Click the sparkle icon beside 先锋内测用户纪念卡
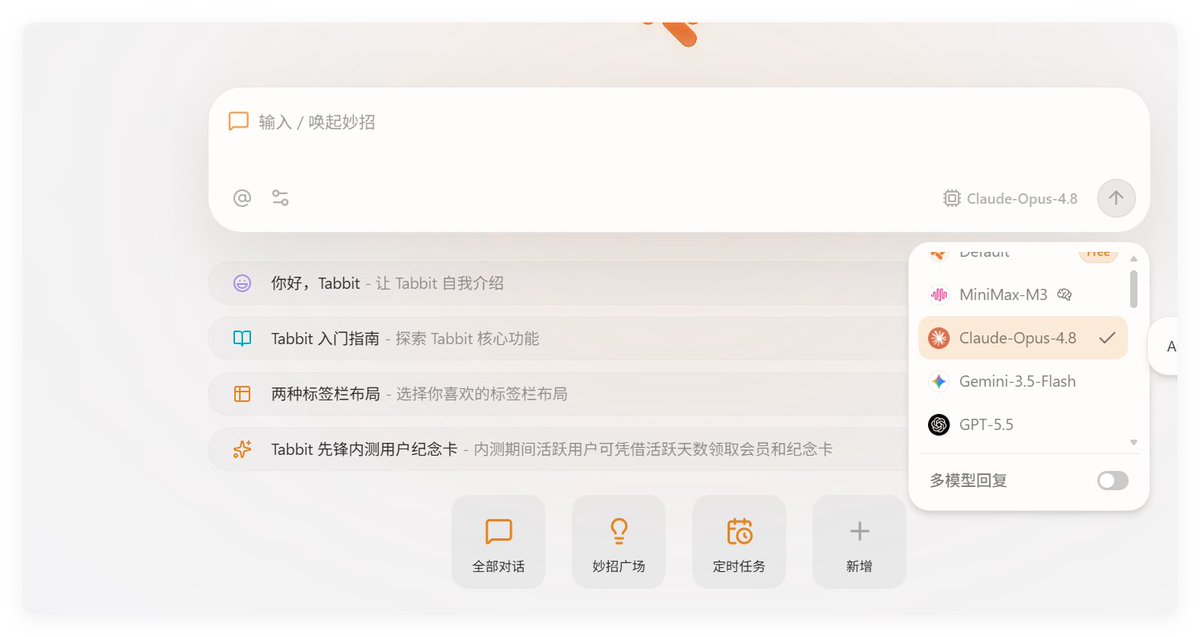The width and height of the screenshot is (1200, 637). tap(242, 449)
